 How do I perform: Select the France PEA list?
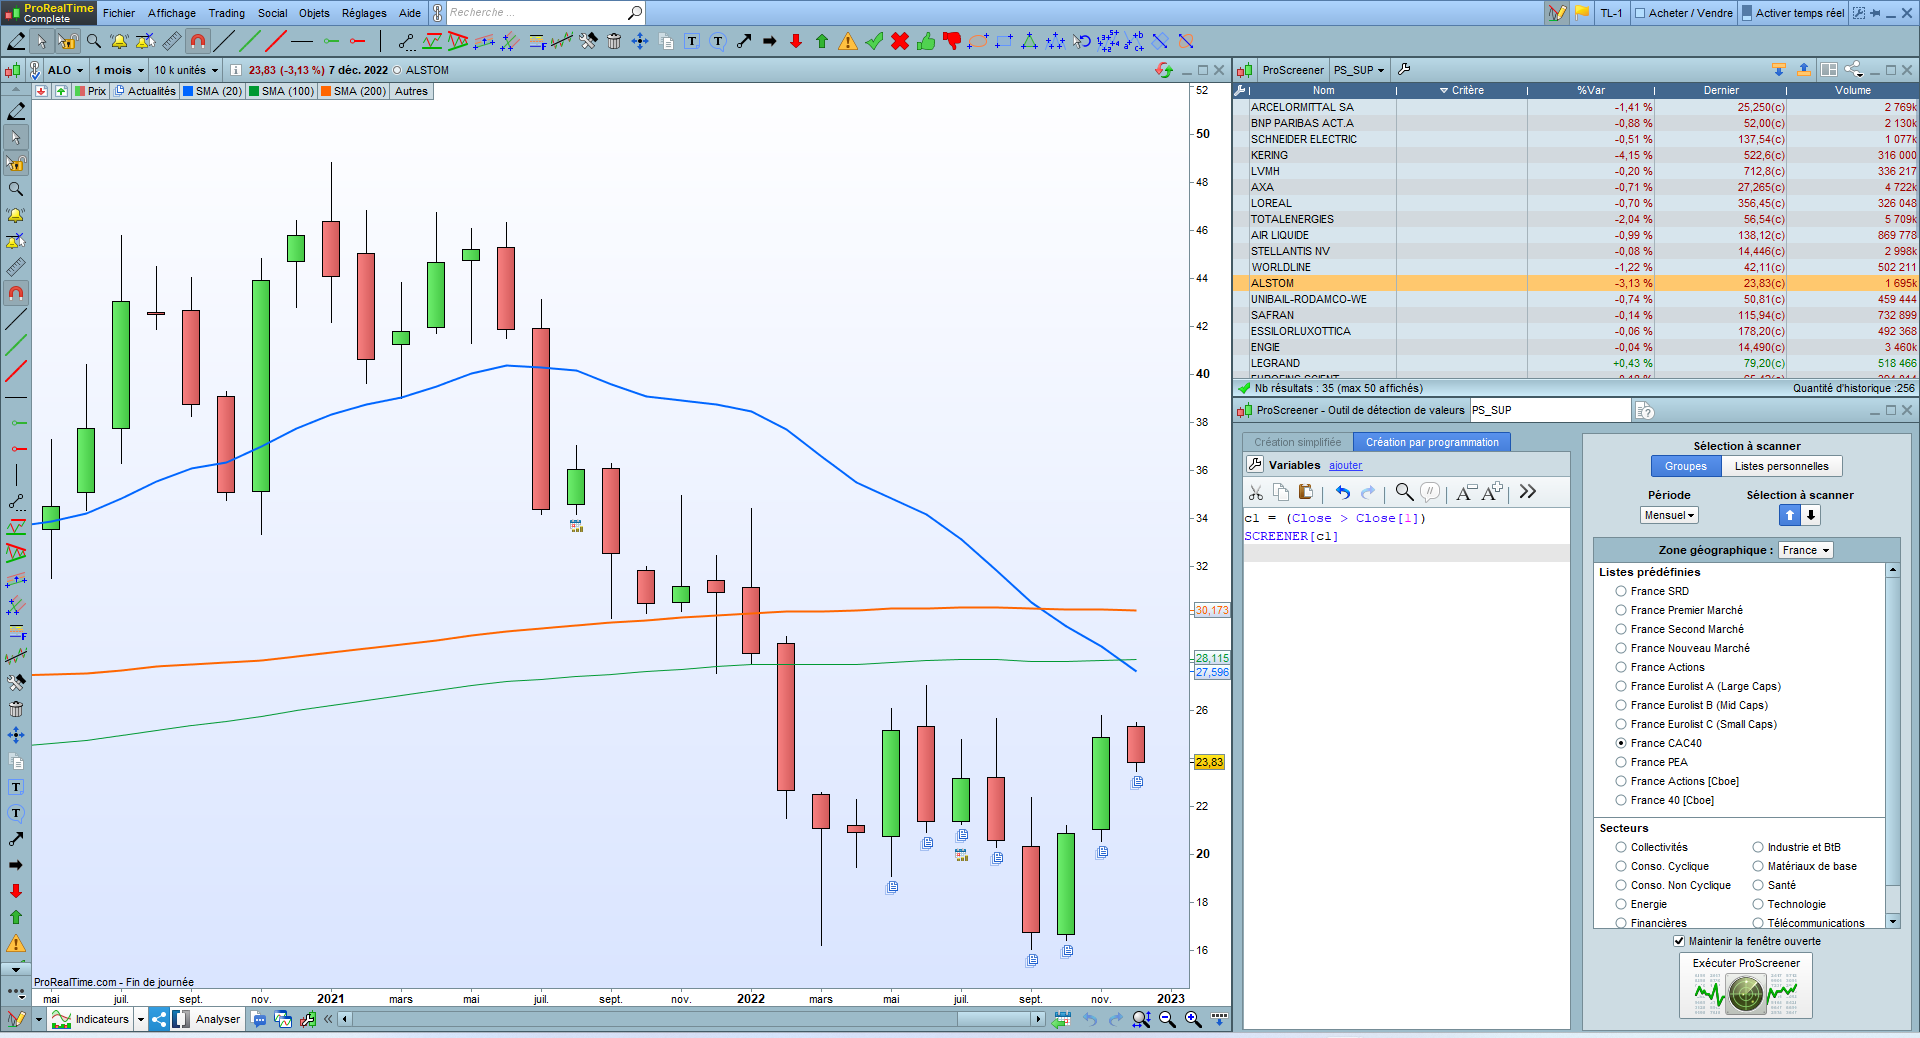(x=1621, y=762)
